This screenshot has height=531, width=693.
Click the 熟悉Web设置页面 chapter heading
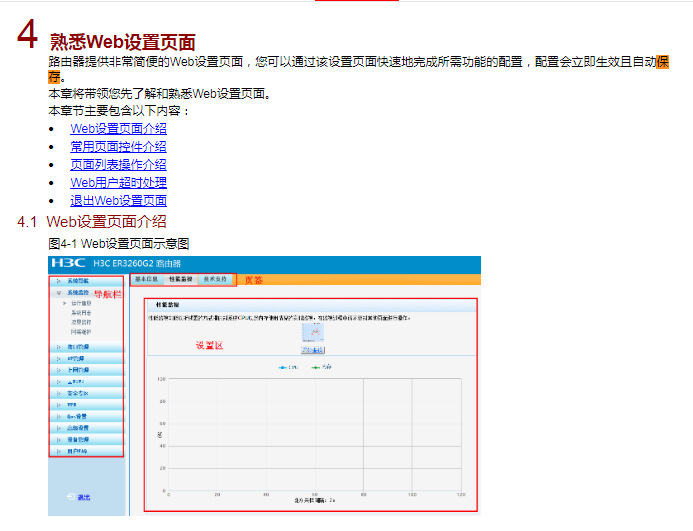click(122, 42)
